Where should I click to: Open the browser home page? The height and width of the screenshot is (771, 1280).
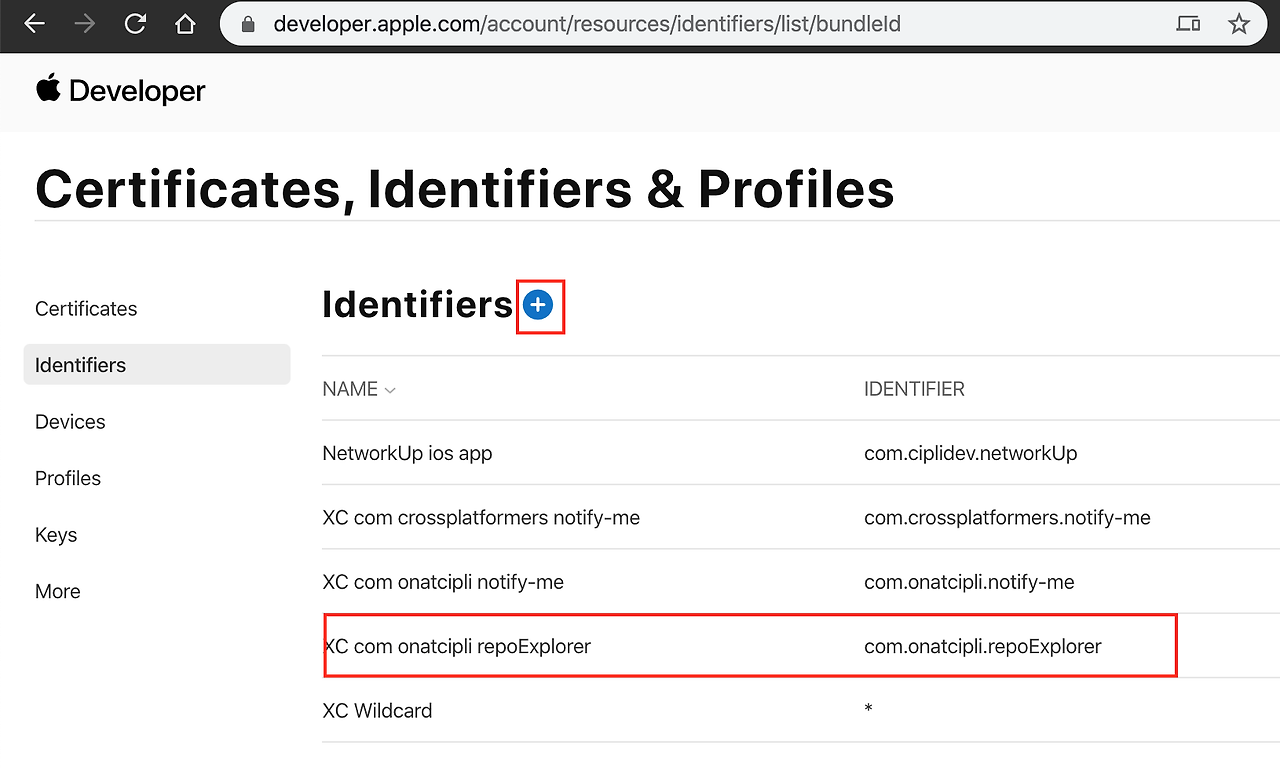tap(185, 24)
